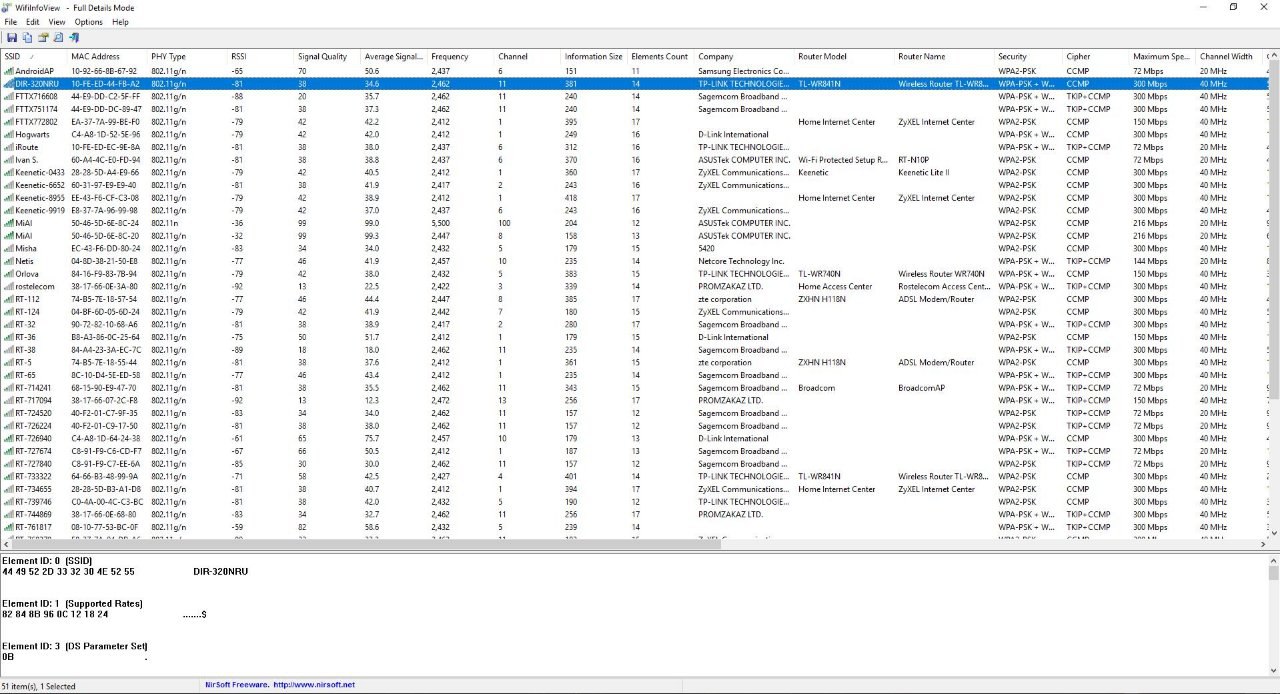The image size is (1280, 694).
Task: Open the Edit menu
Action: pos(33,22)
